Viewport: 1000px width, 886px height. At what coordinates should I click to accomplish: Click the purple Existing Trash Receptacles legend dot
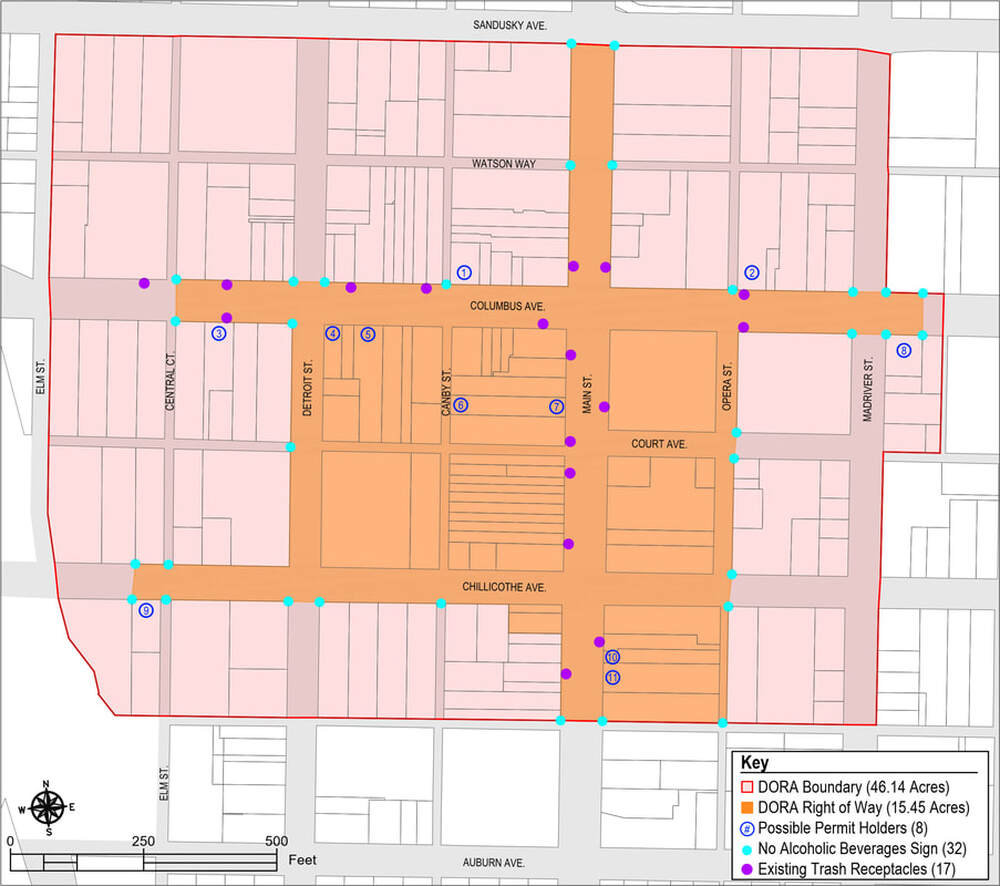(x=747, y=868)
